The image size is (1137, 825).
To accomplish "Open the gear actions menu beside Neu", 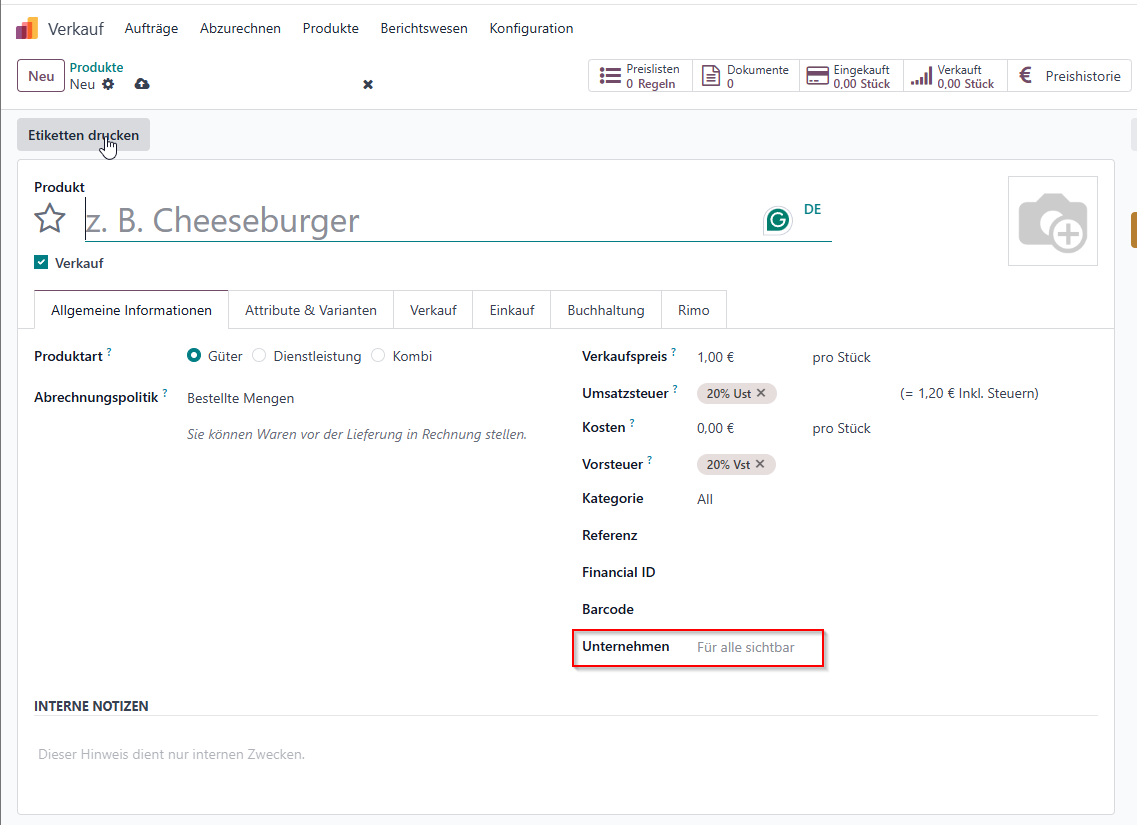I will click(108, 84).
